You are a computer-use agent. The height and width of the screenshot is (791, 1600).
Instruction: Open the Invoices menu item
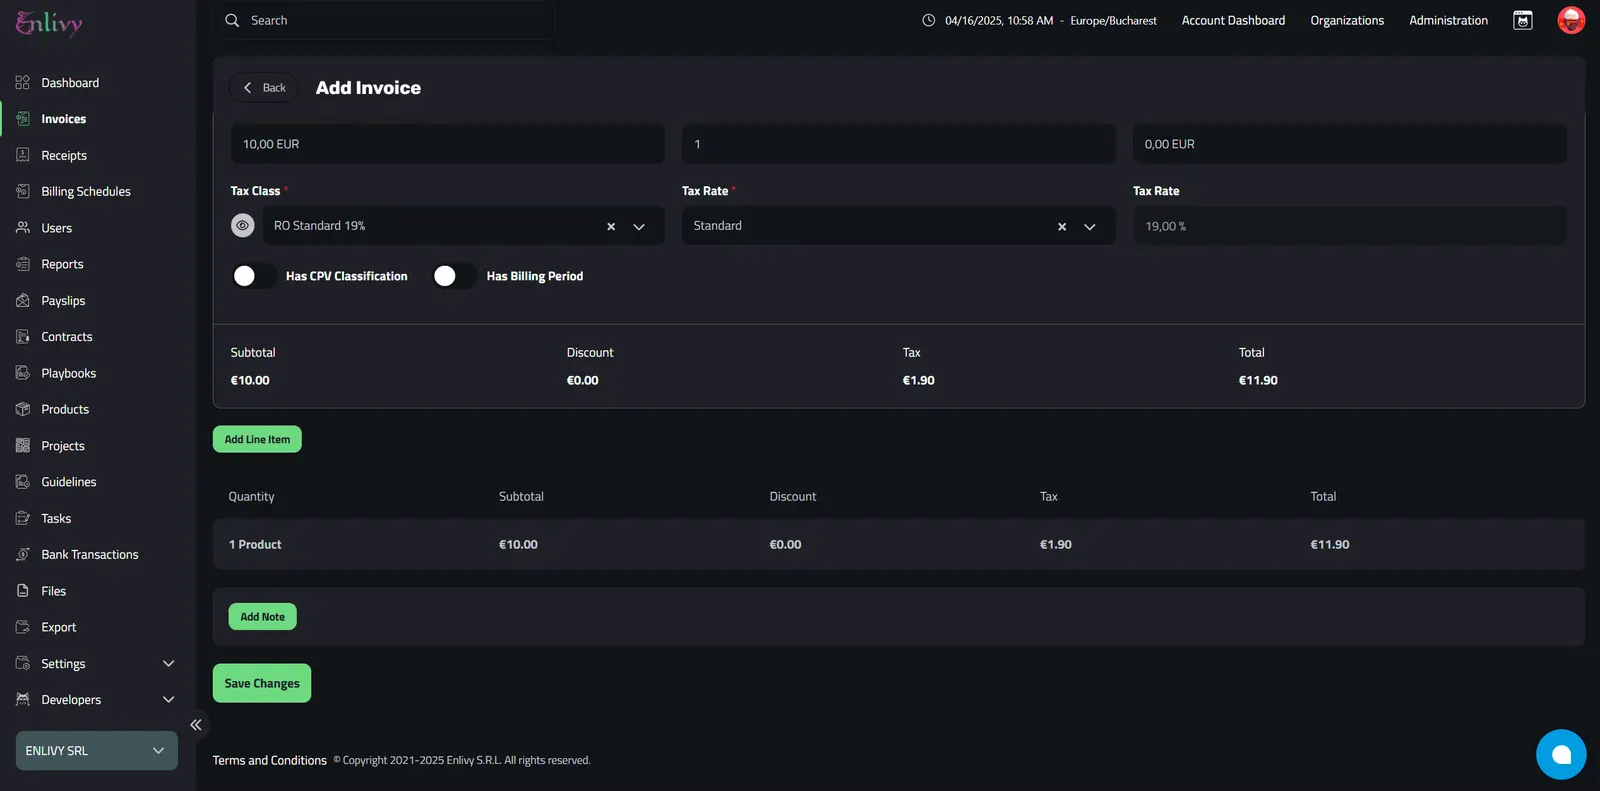[64, 119]
